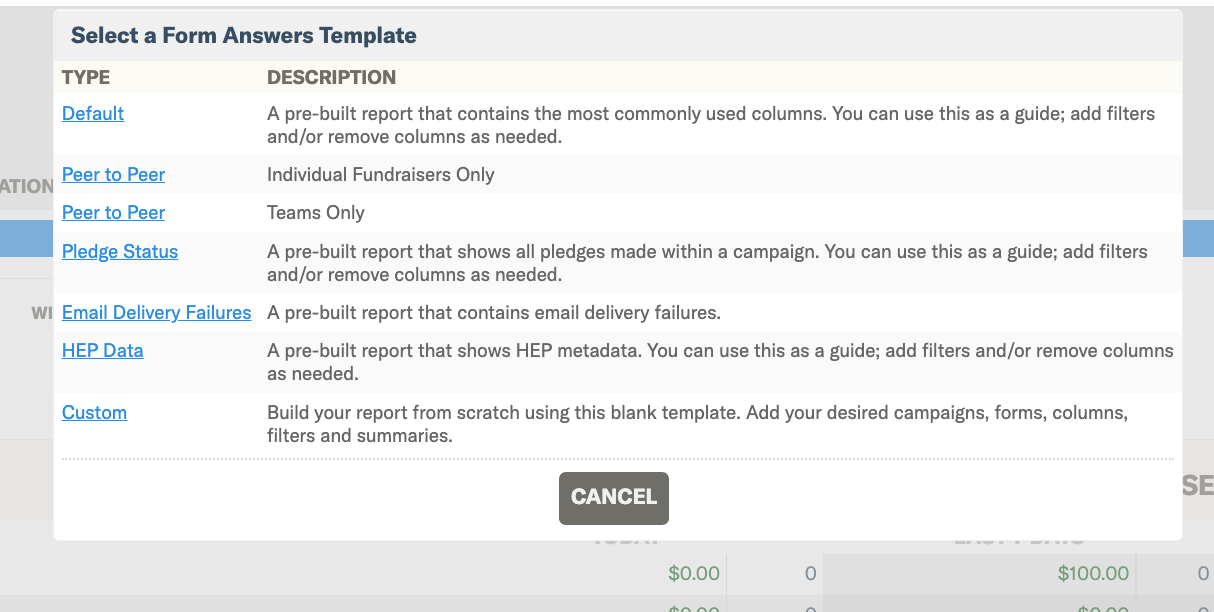Viewport: 1214px width, 612px height.
Task: Click the description about HEP metadata
Action: click(x=720, y=362)
